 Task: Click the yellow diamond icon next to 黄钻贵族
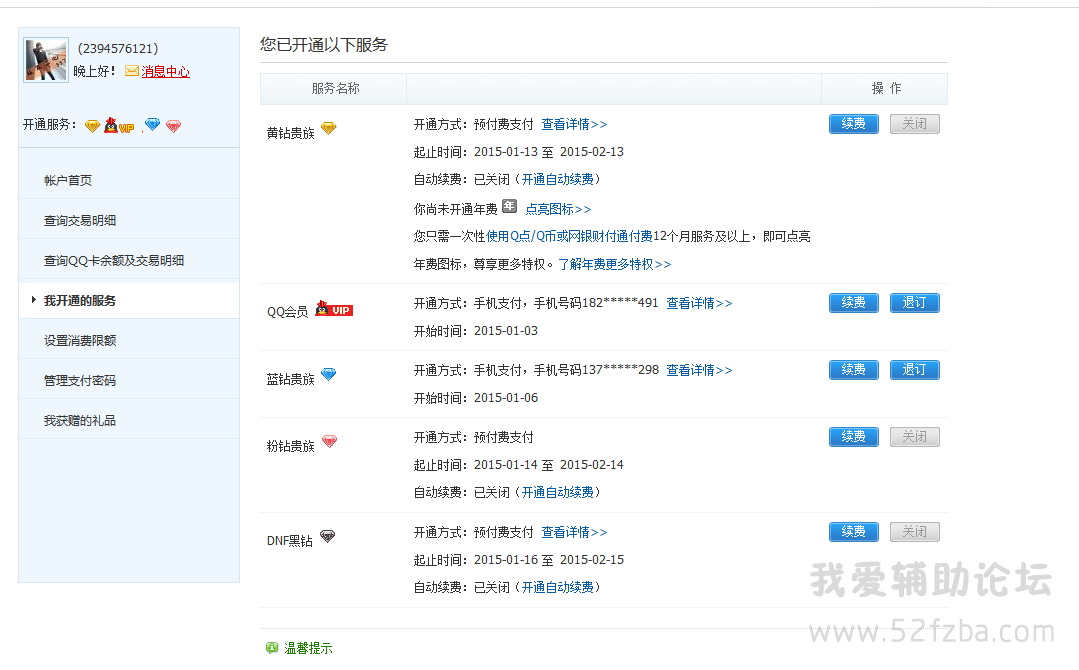click(329, 128)
